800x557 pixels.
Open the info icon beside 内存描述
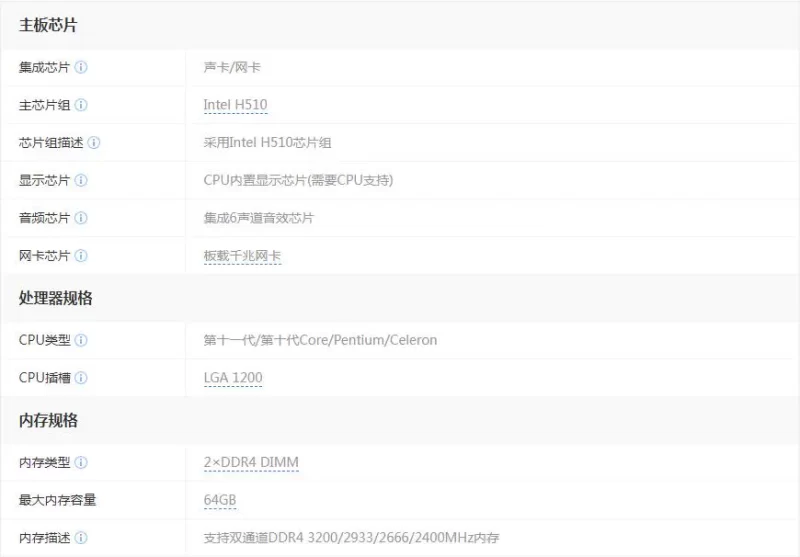coord(81,538)
